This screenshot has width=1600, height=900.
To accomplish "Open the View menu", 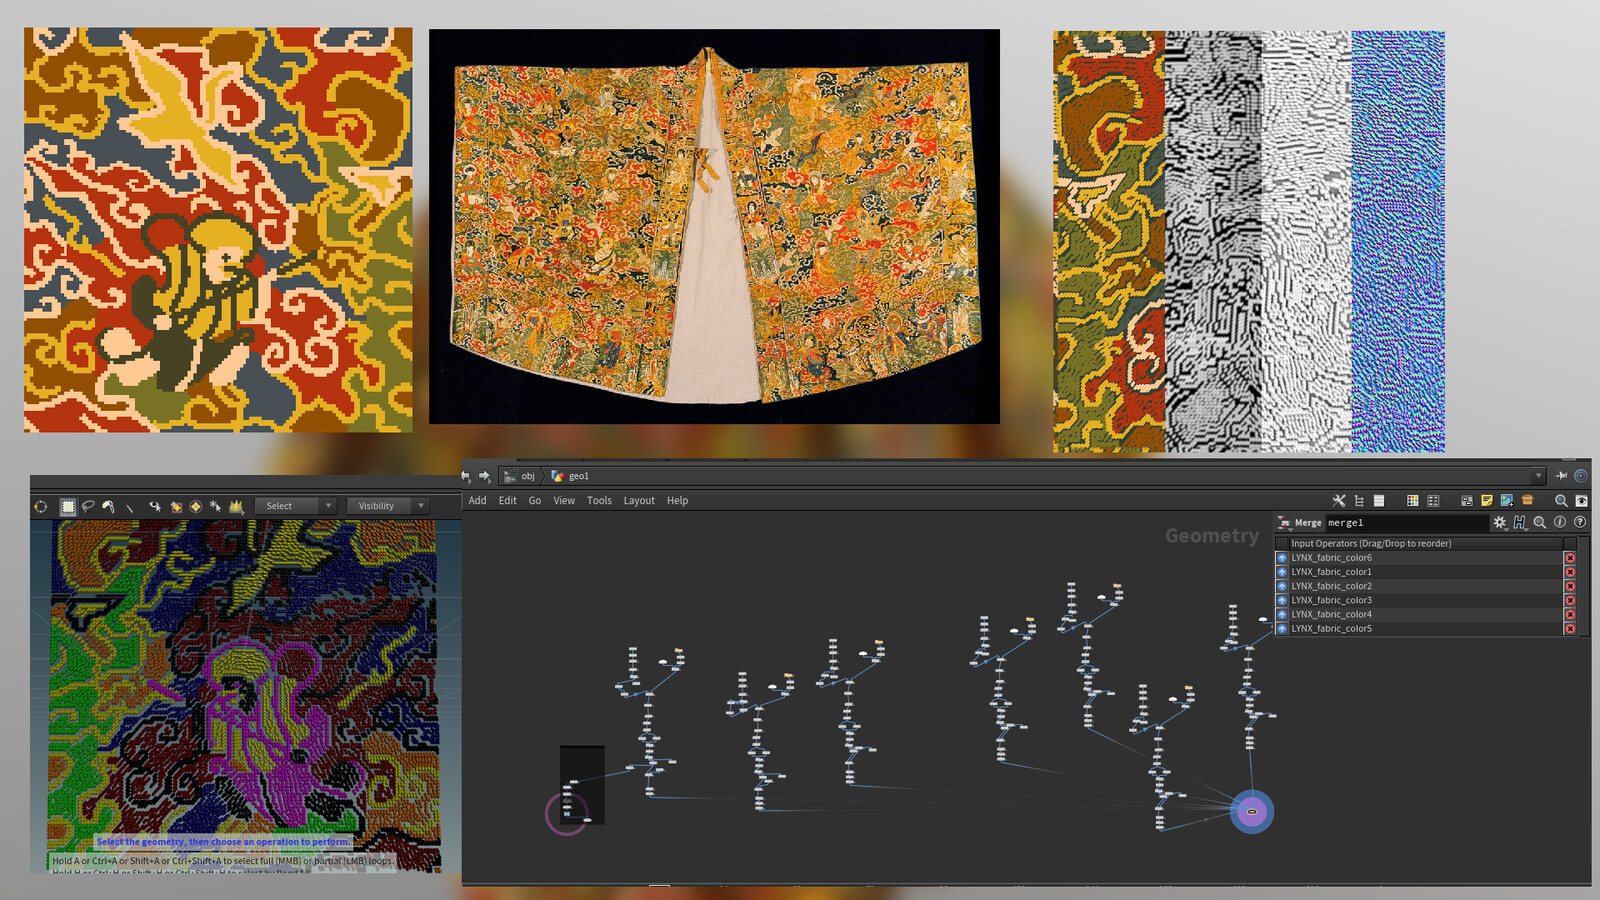I will point(564,501).
